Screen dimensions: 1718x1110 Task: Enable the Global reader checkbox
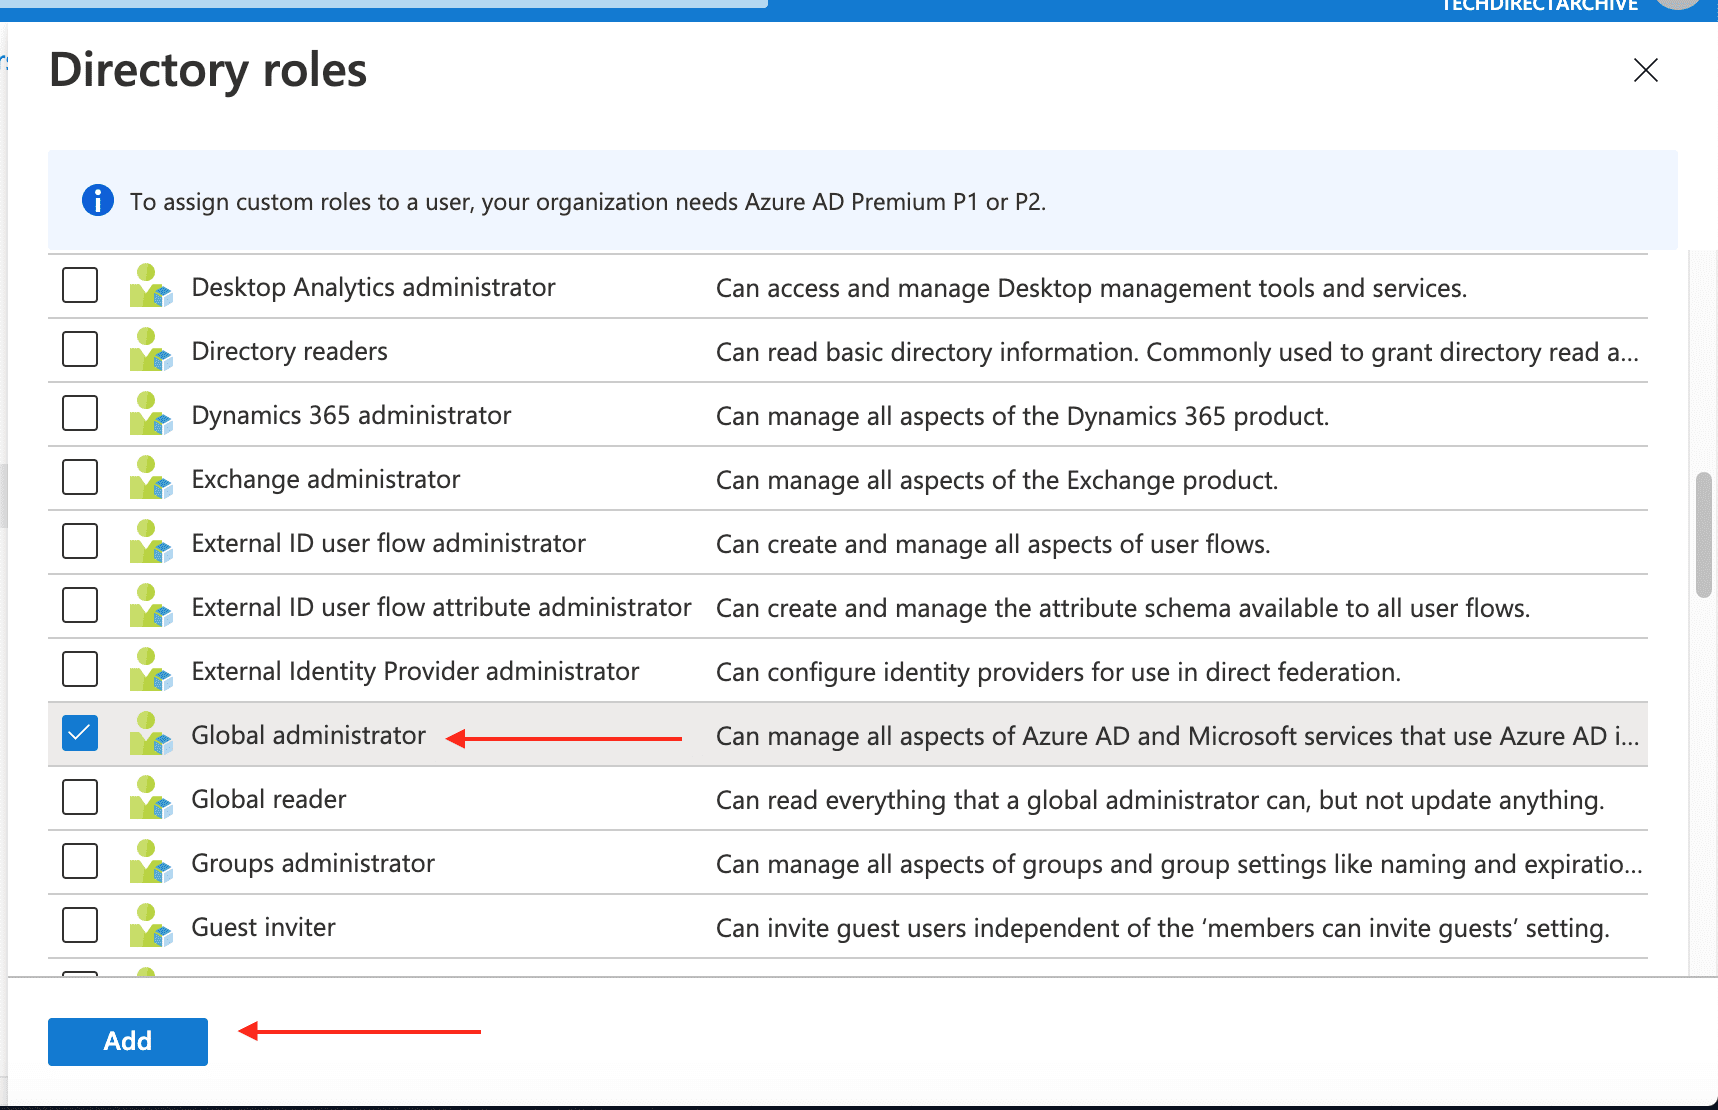[80, 797]
